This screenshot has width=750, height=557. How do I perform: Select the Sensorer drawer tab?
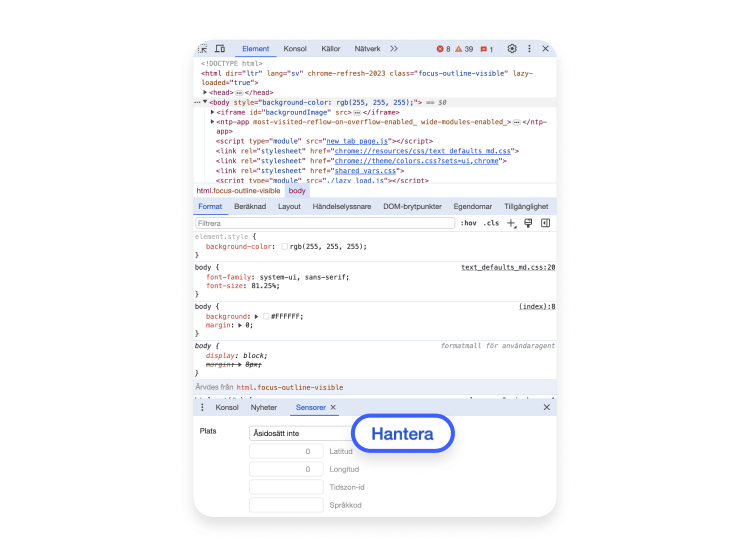310,407
